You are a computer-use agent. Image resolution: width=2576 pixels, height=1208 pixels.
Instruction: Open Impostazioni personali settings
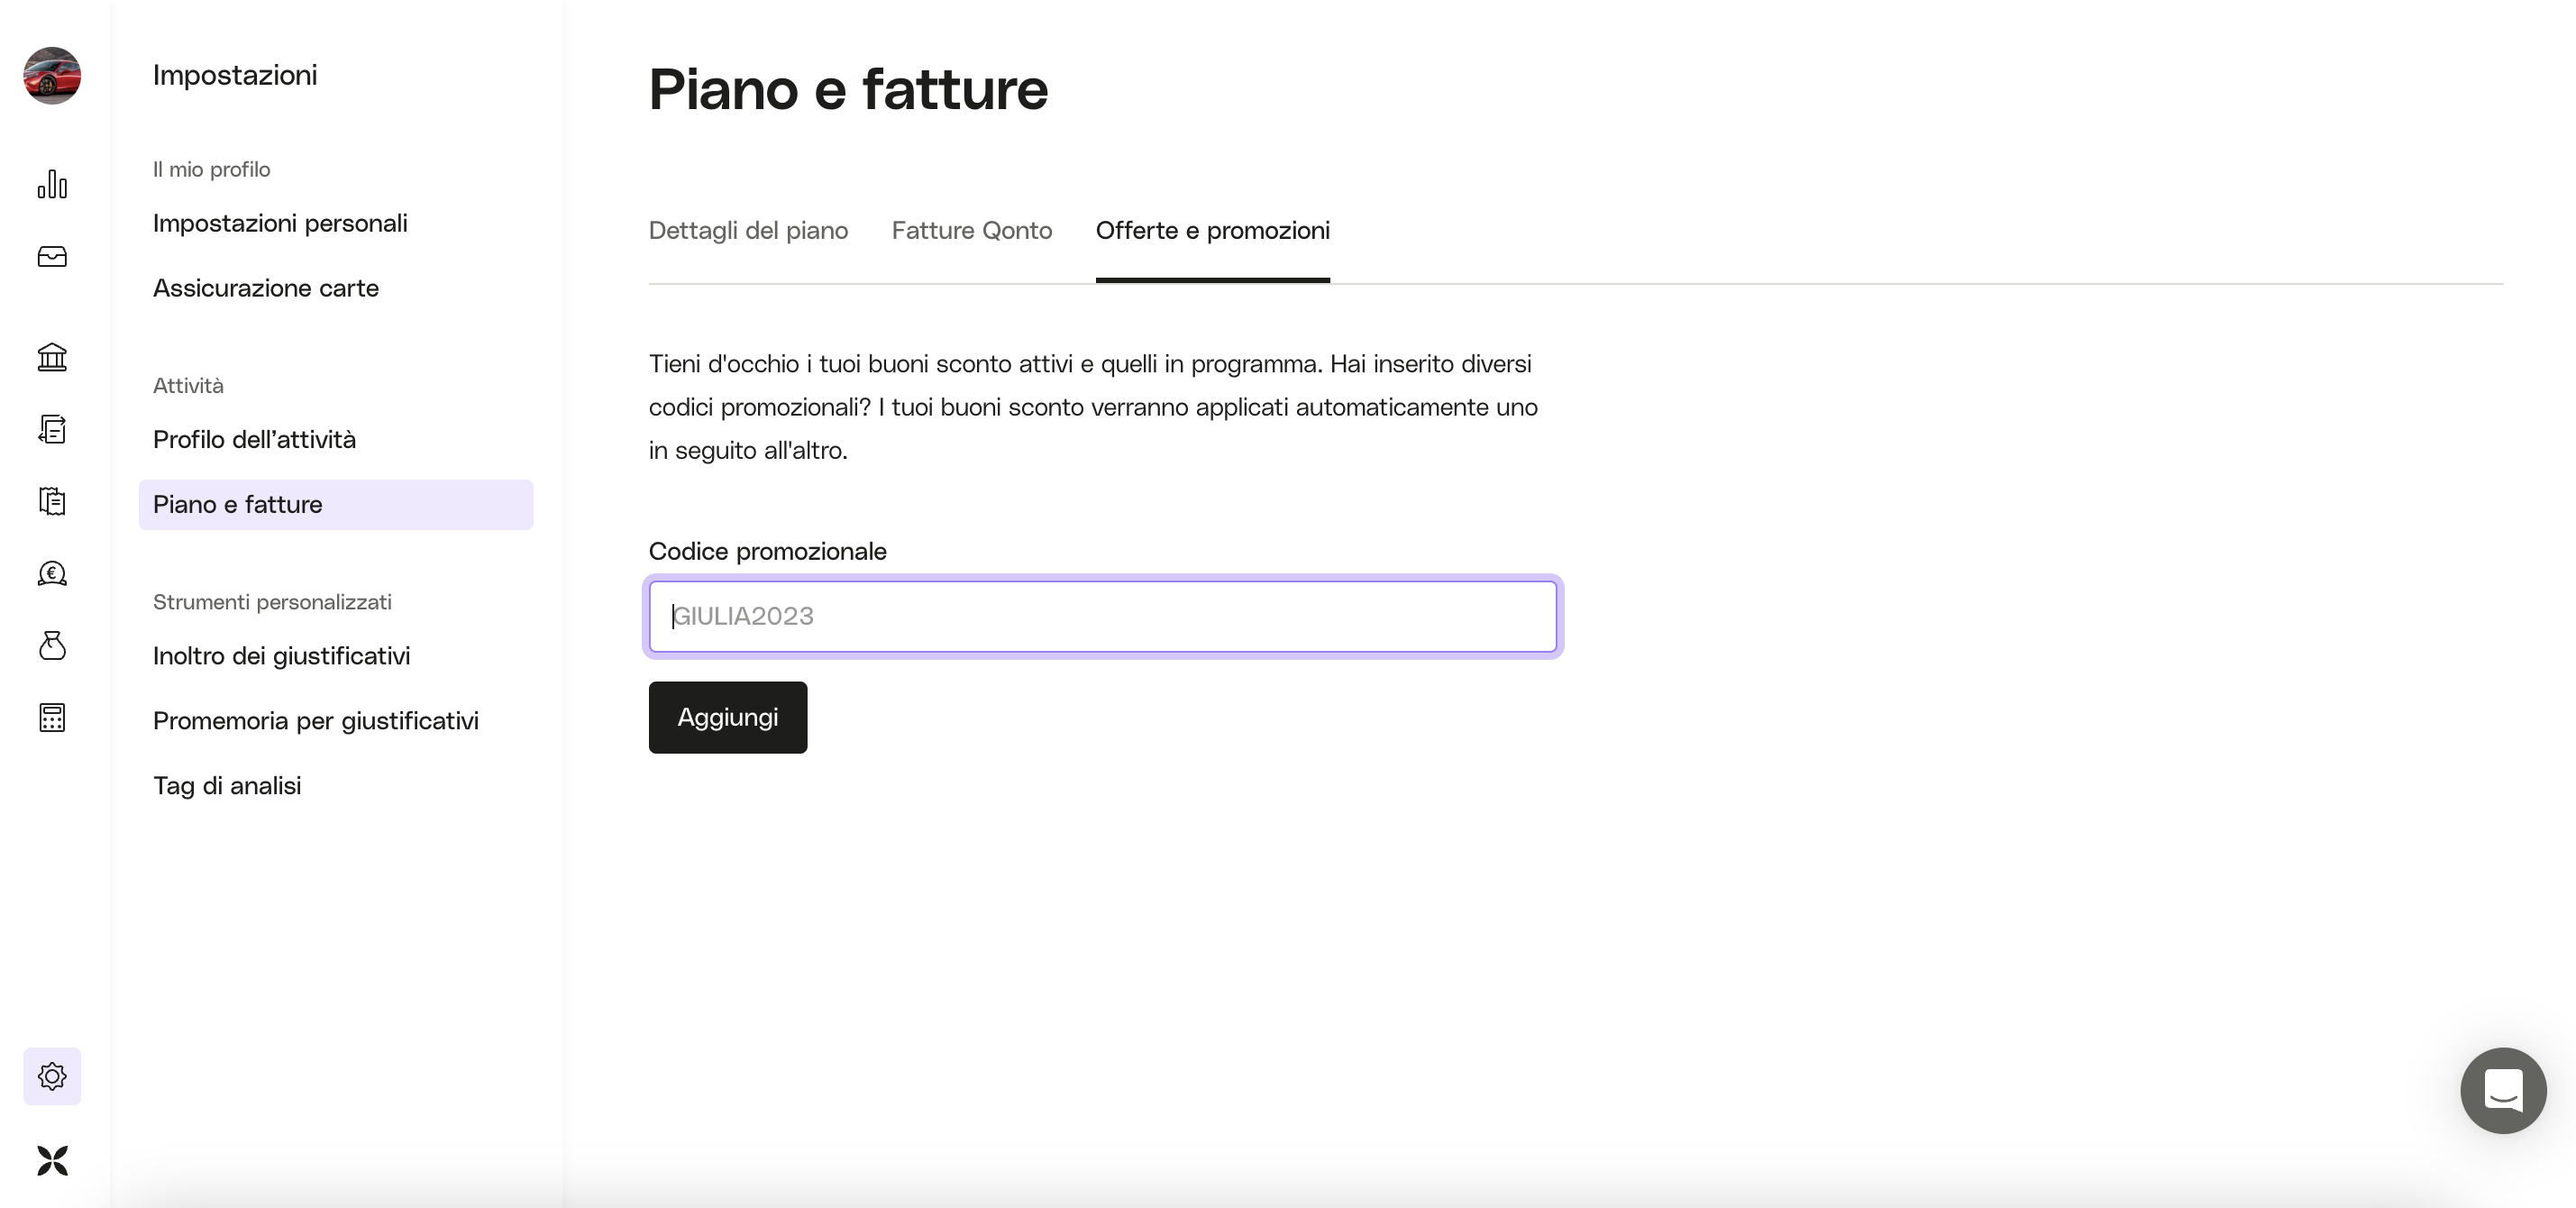pyautogui.click(x=280, y=223)
